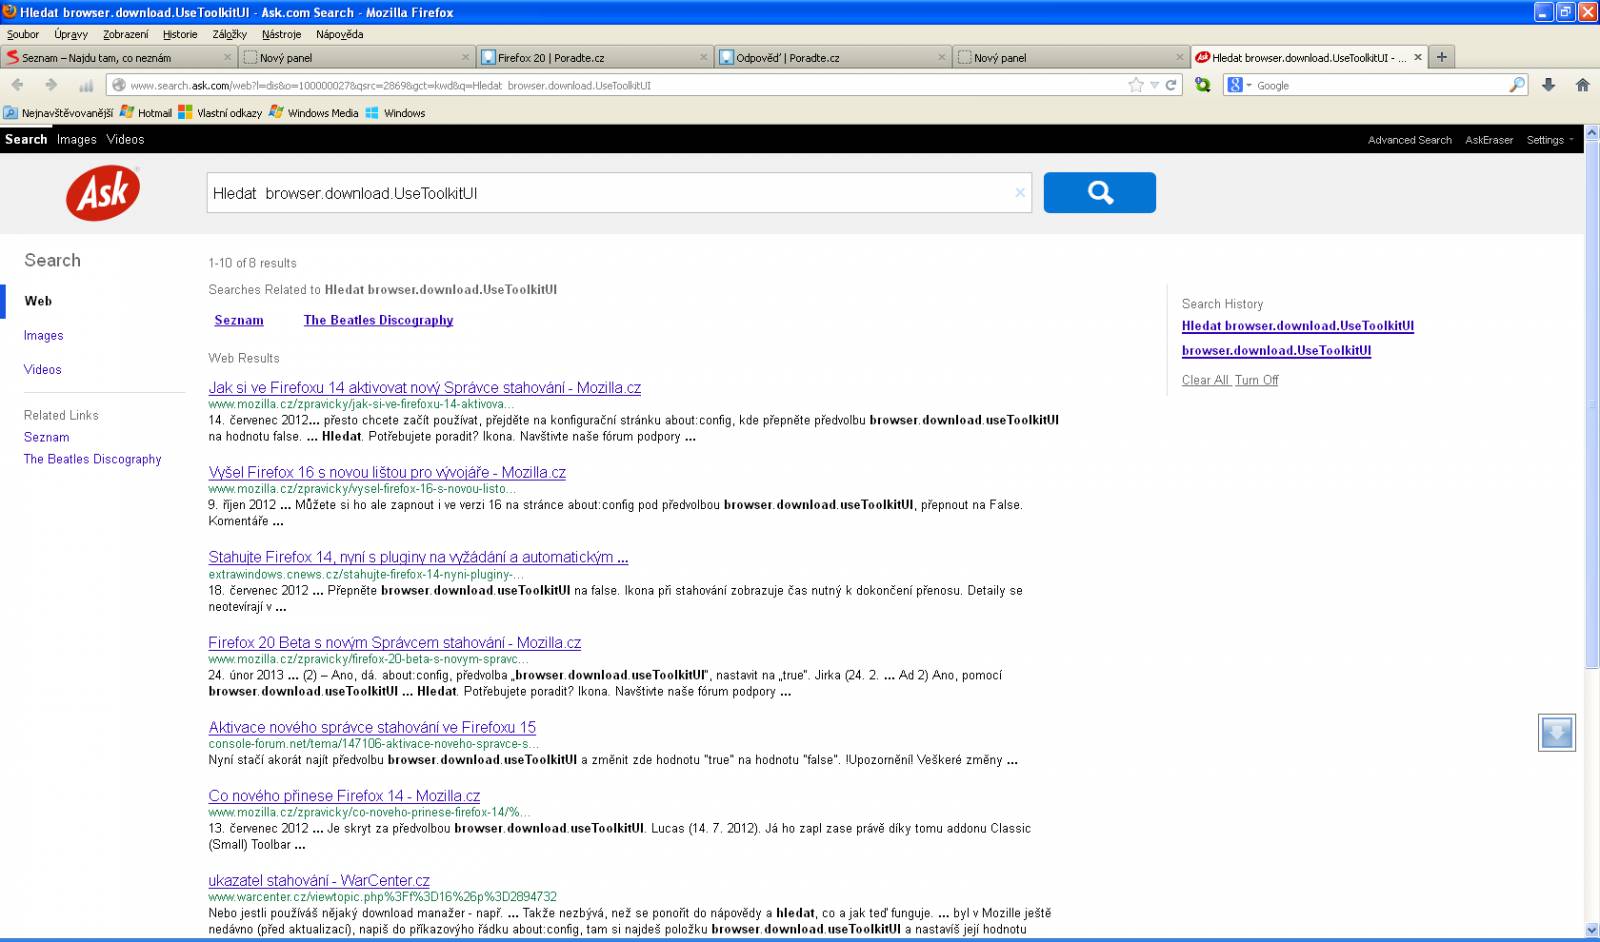Image resolution: width=1600 pixels, height=942 pixels.
Task: Select Images in the left sidebar
Action: [x=44, y=336]
